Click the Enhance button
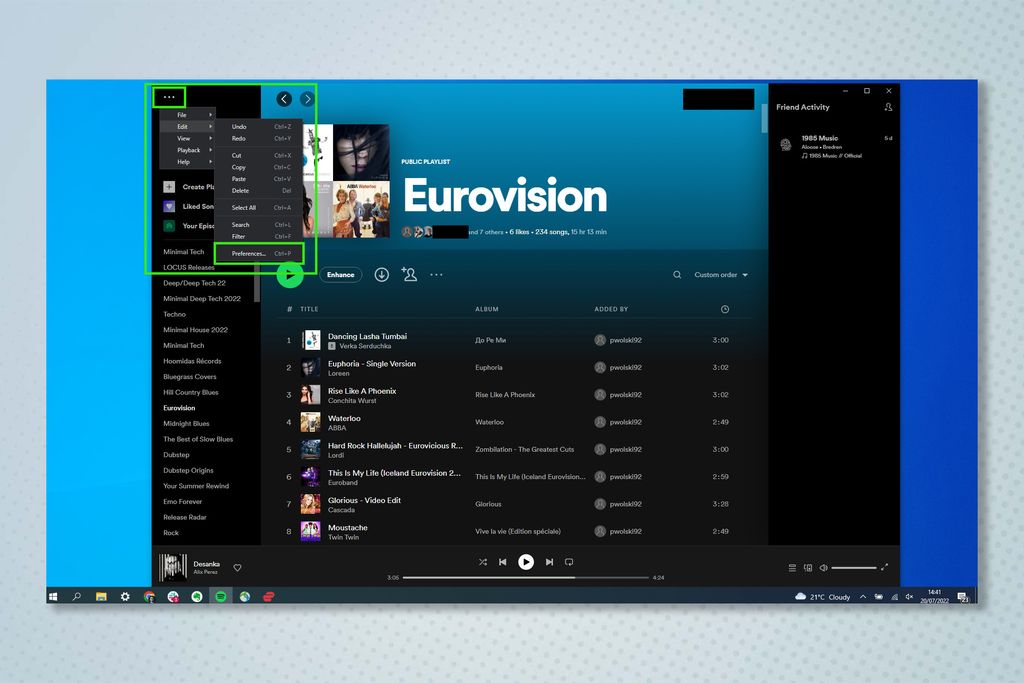The image size is (1024, 683). tap(341, 274)
